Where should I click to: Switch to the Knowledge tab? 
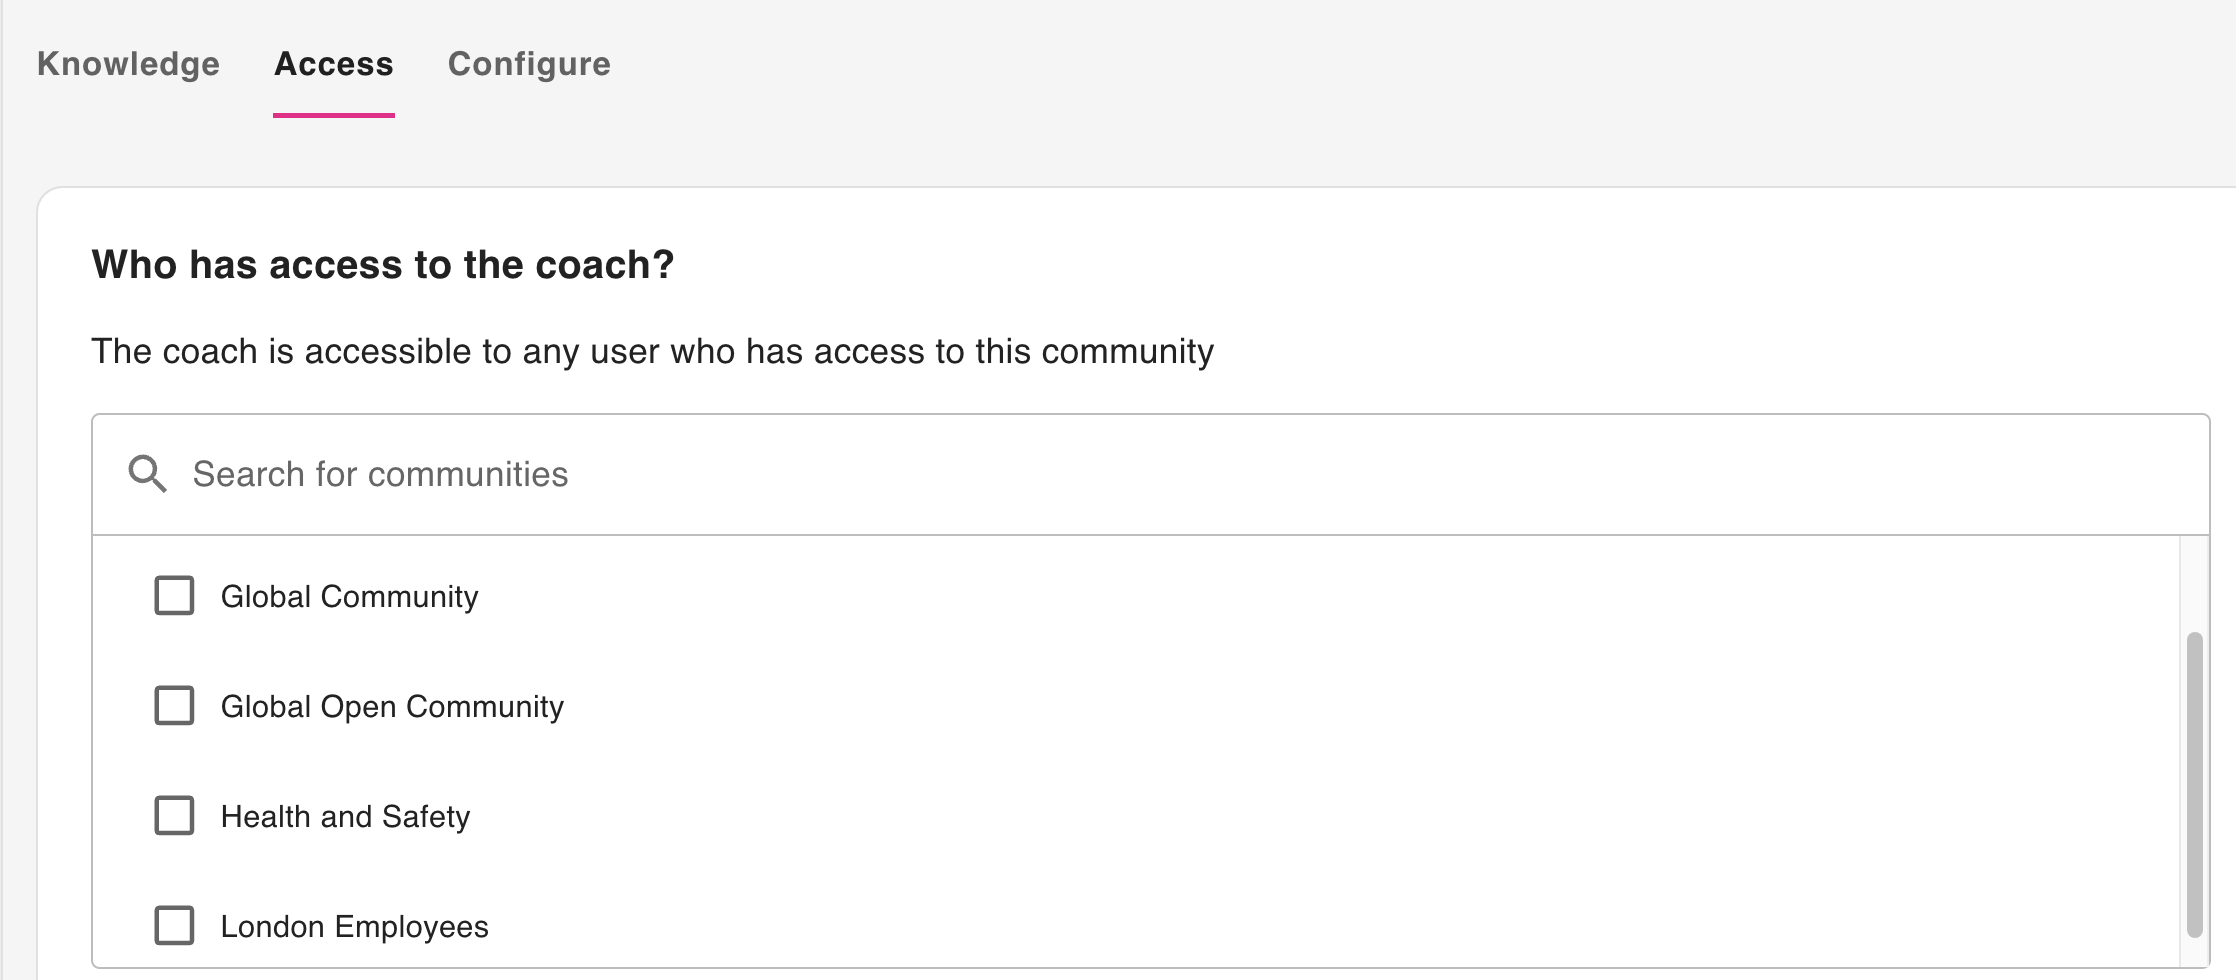tap(128, 64)
